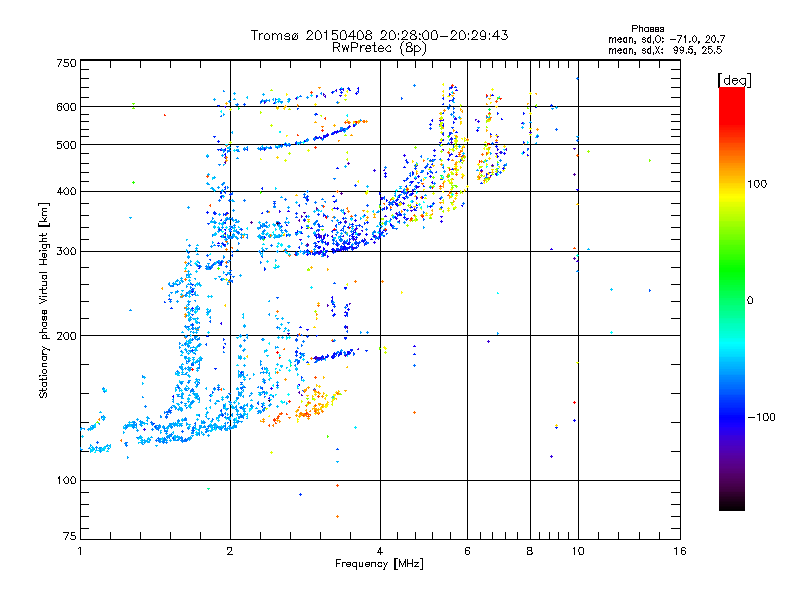Image resolution: width=800 pixels, height=600 pixels.
Task: Click the '100' colorbar tick label
Action: point(757,184)
